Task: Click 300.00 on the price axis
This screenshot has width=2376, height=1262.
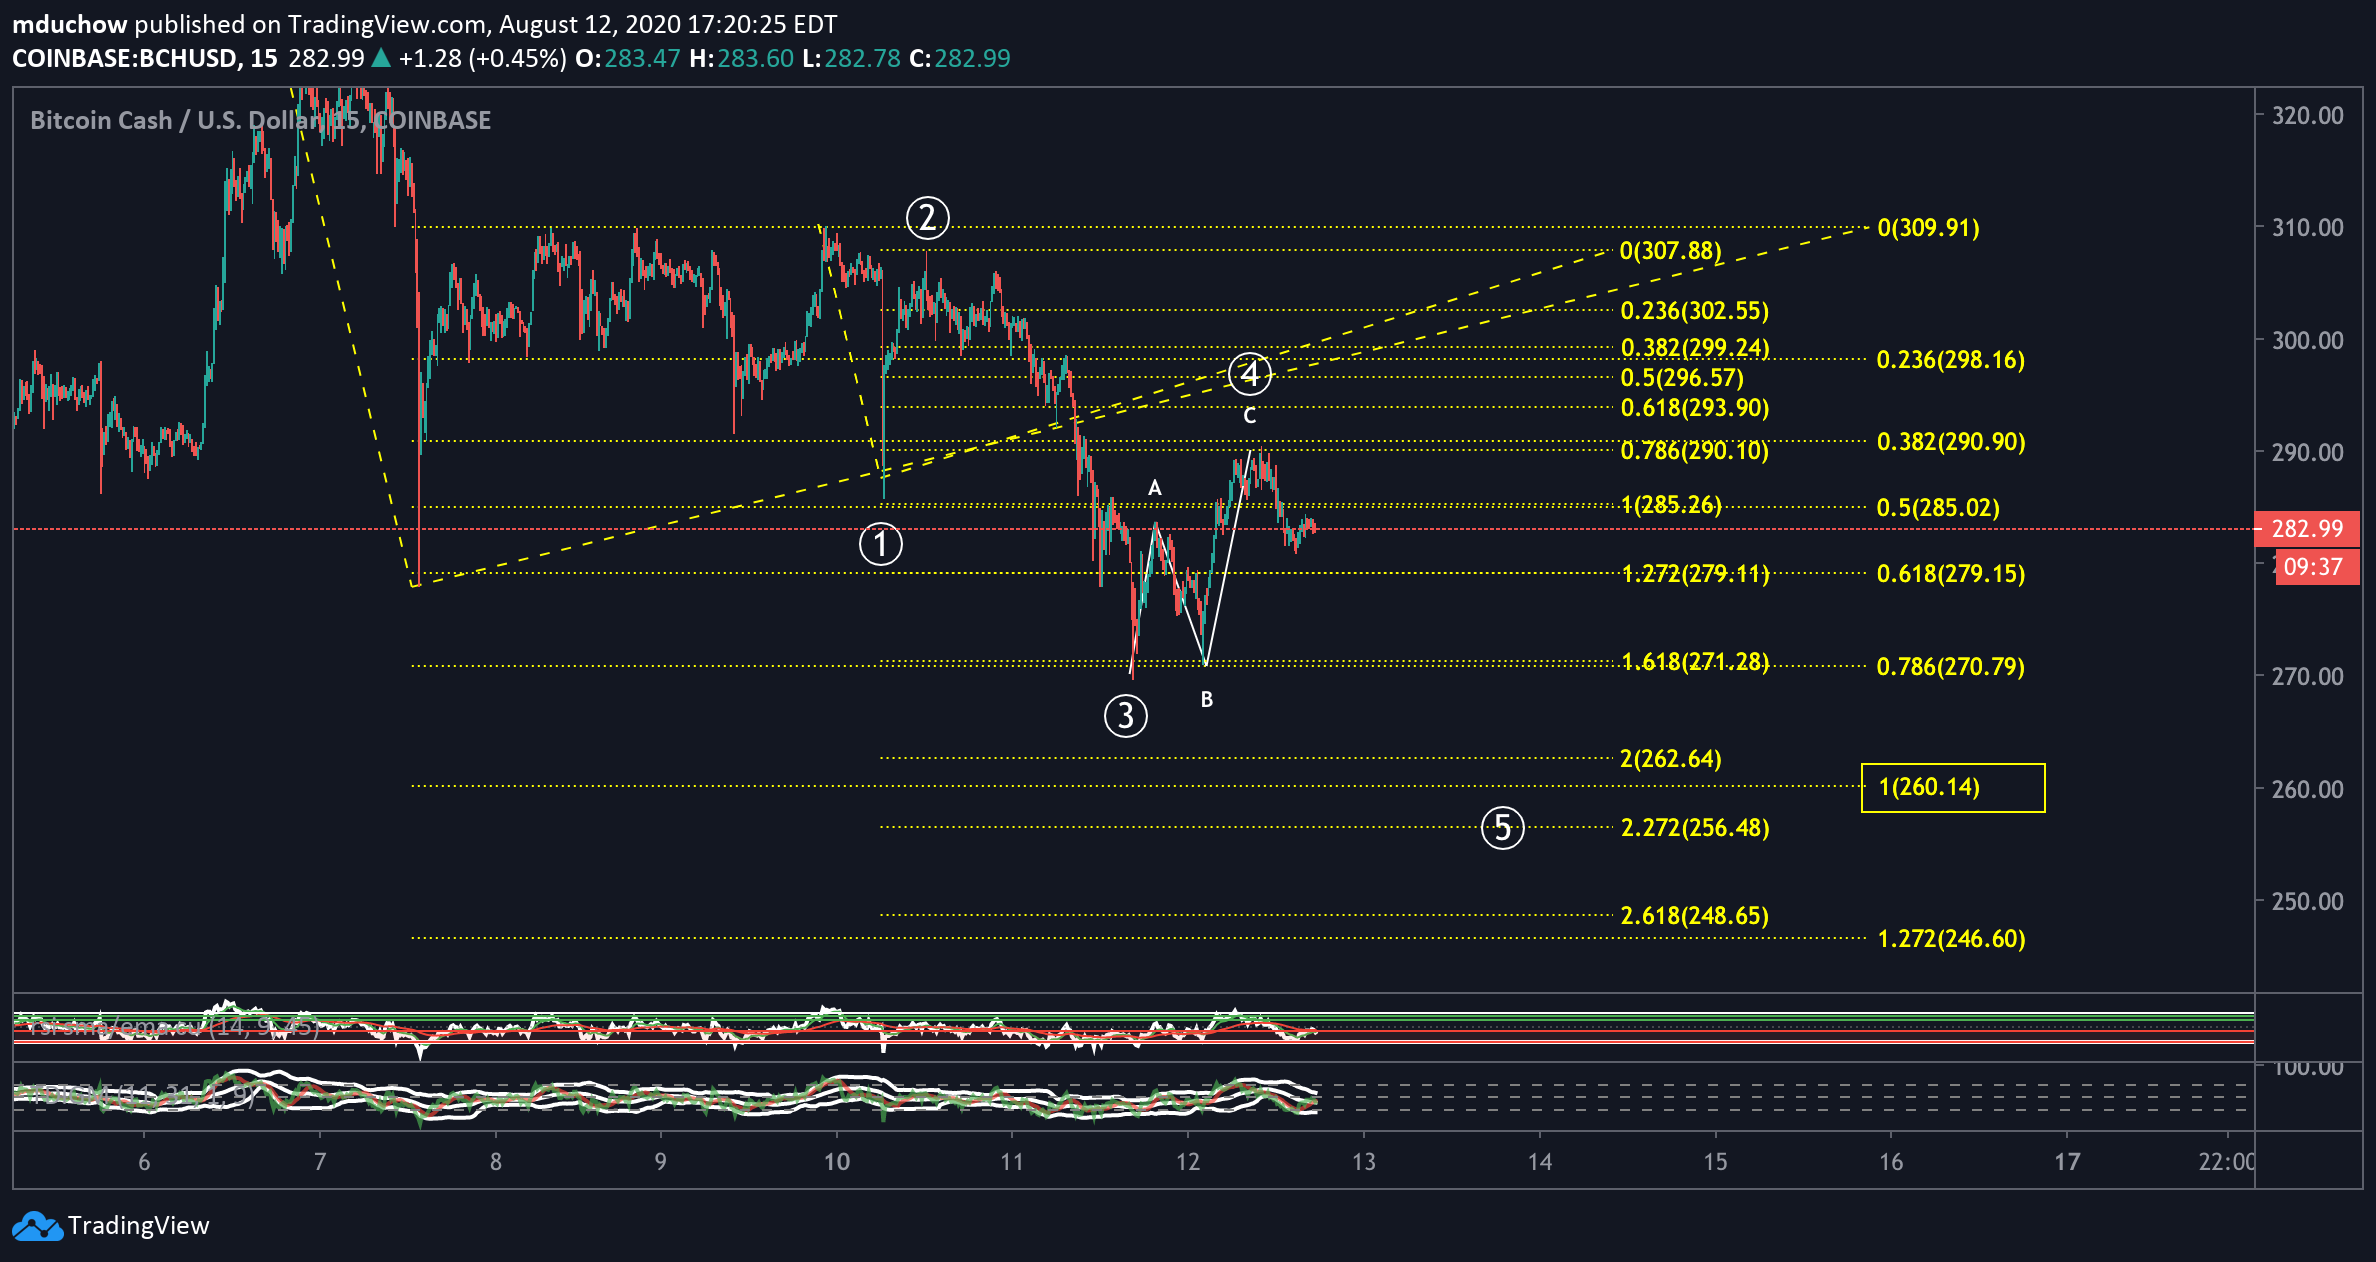Action: click(2308, 341)
